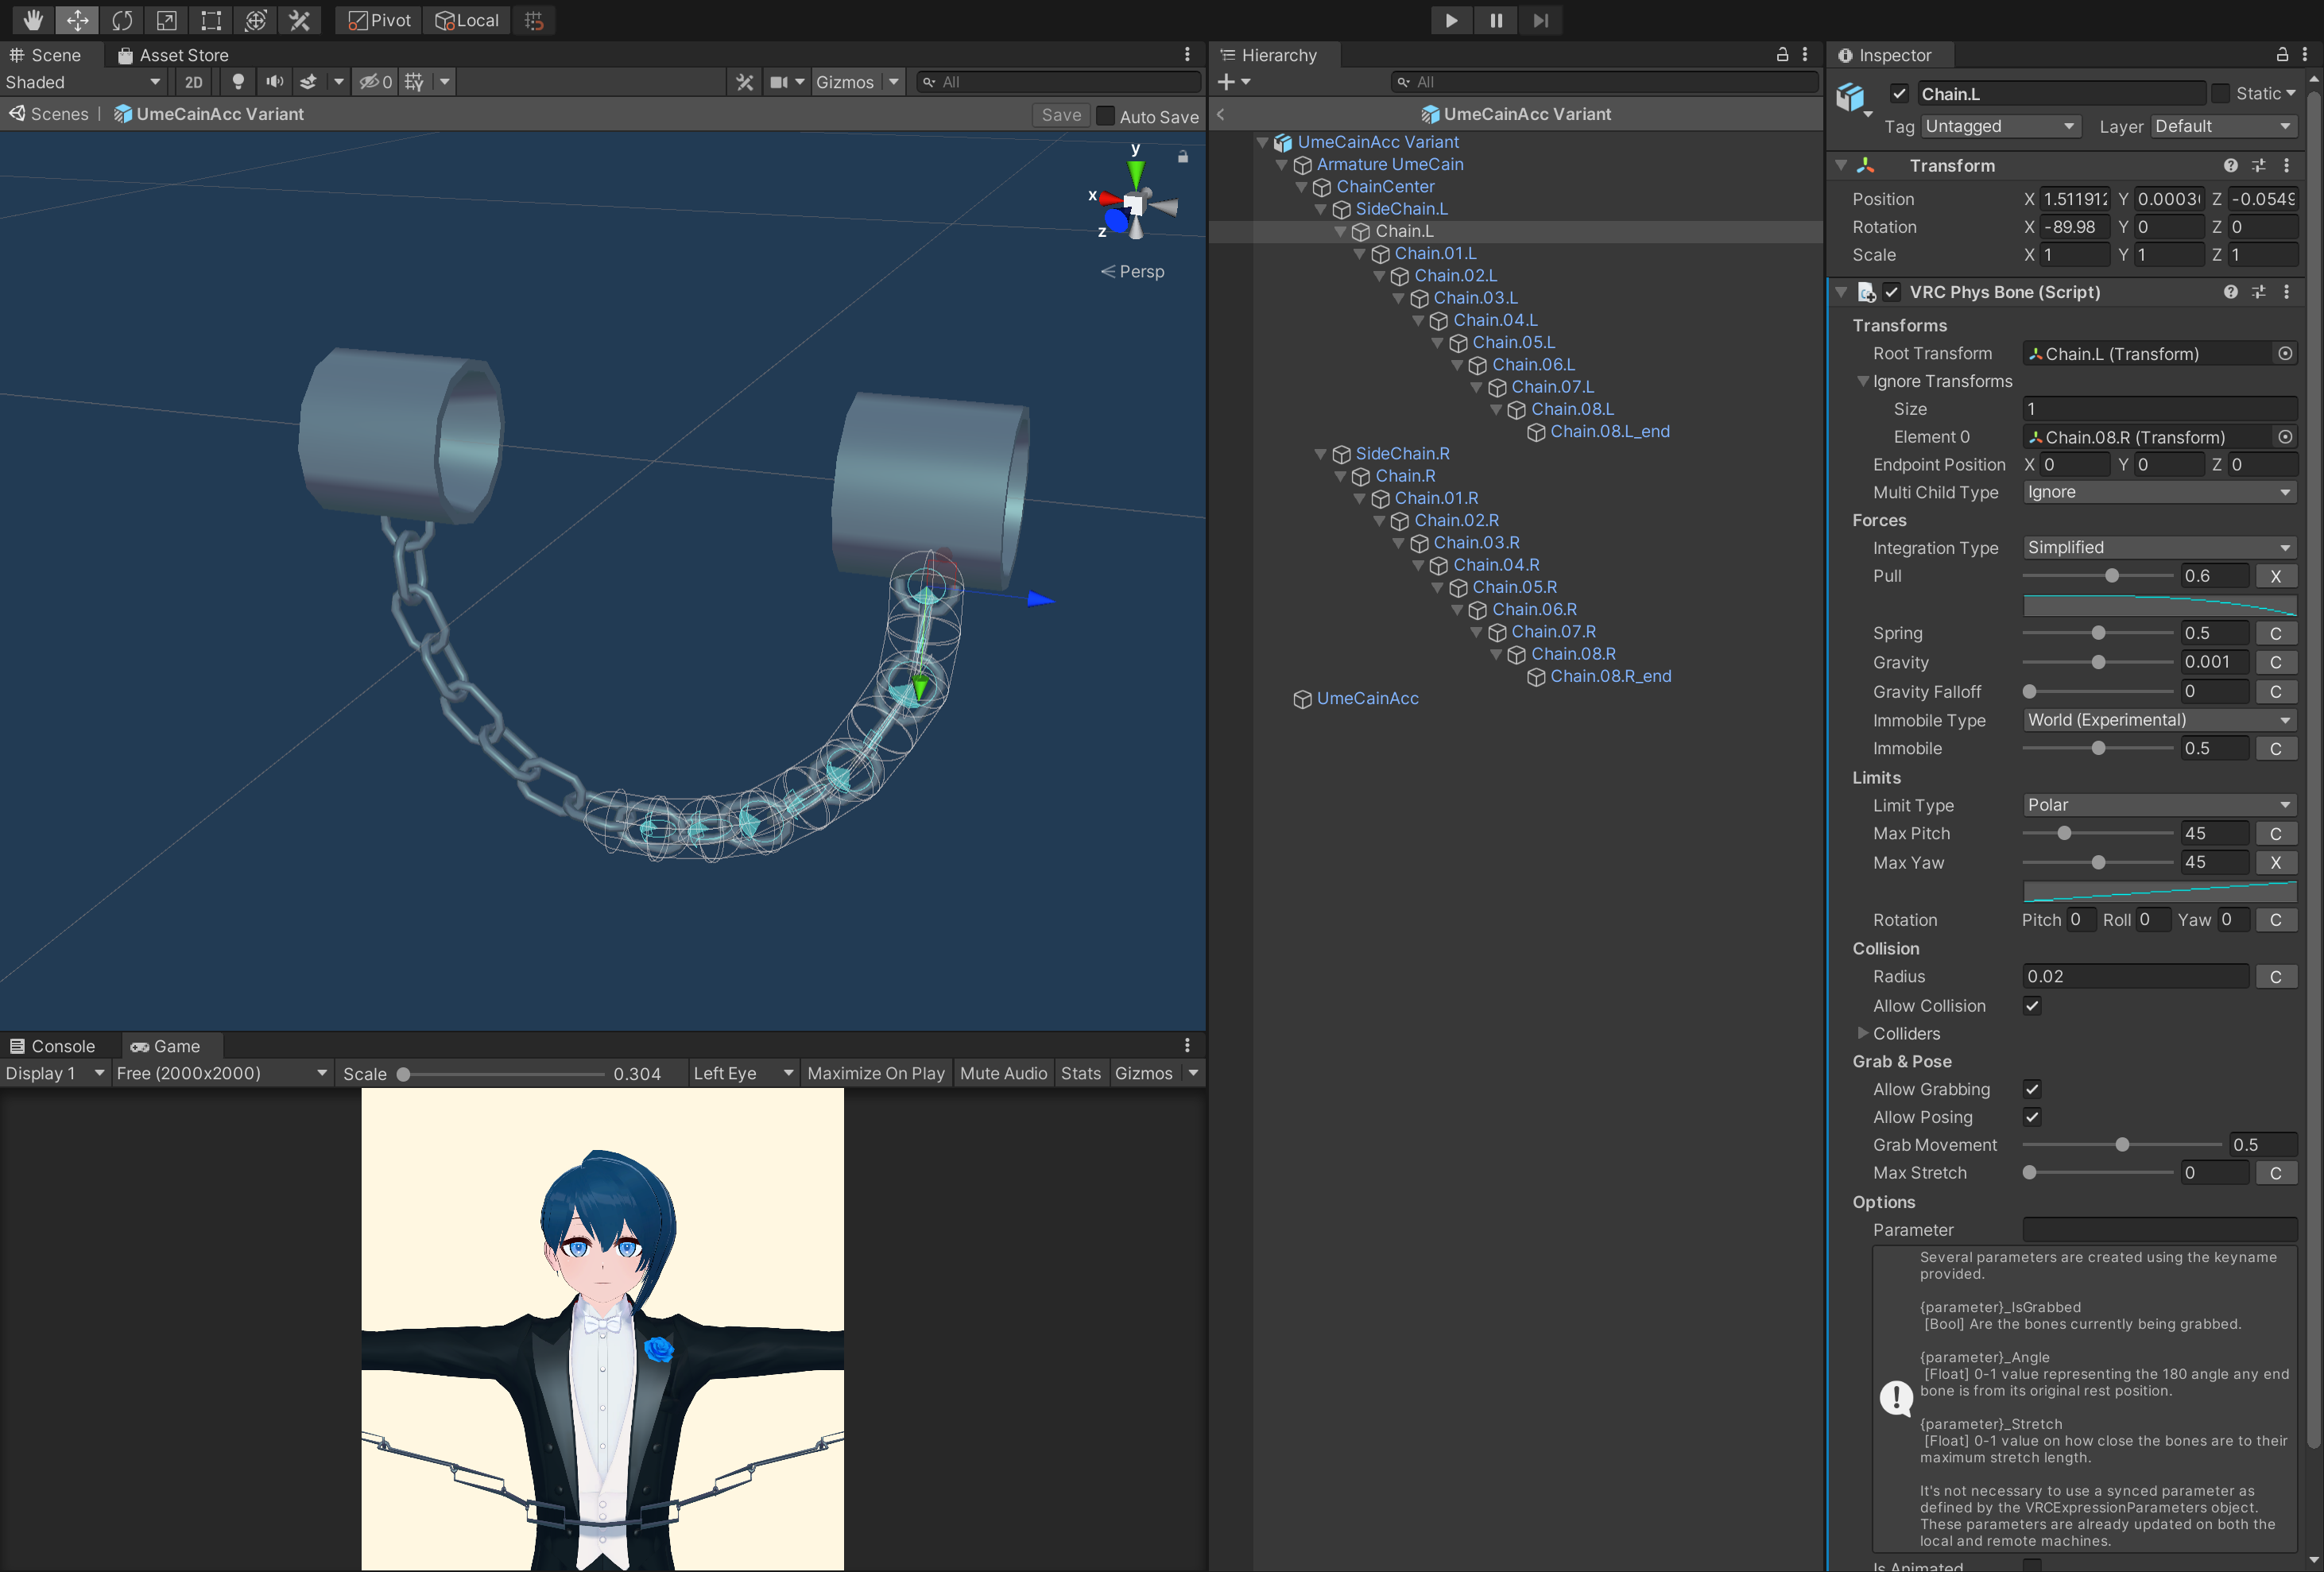
Task: Lock the Inspector panel
Action: [x=2282, y=55]
